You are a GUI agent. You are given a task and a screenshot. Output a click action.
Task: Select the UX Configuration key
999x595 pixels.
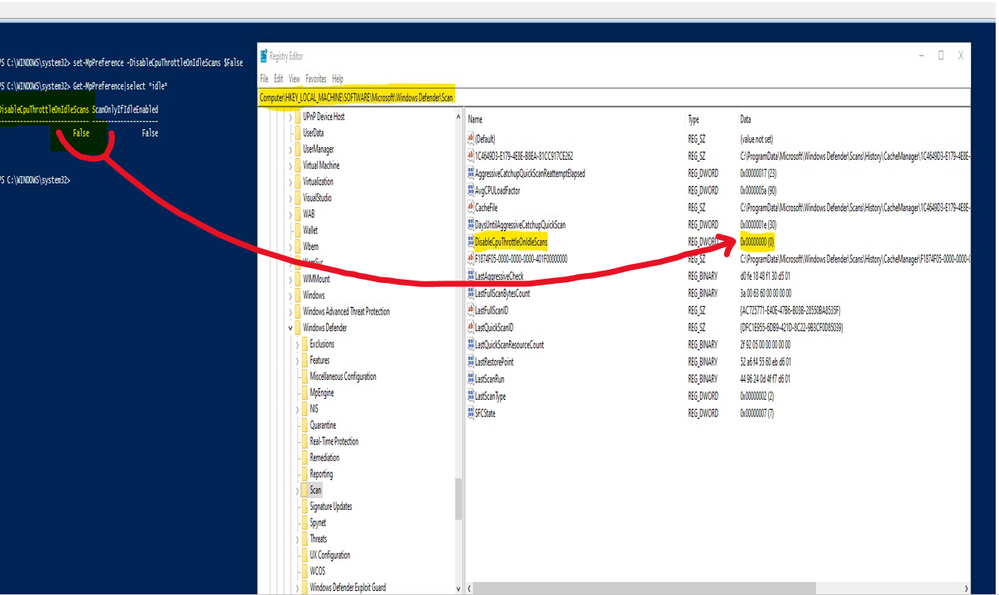pos(329,555)
